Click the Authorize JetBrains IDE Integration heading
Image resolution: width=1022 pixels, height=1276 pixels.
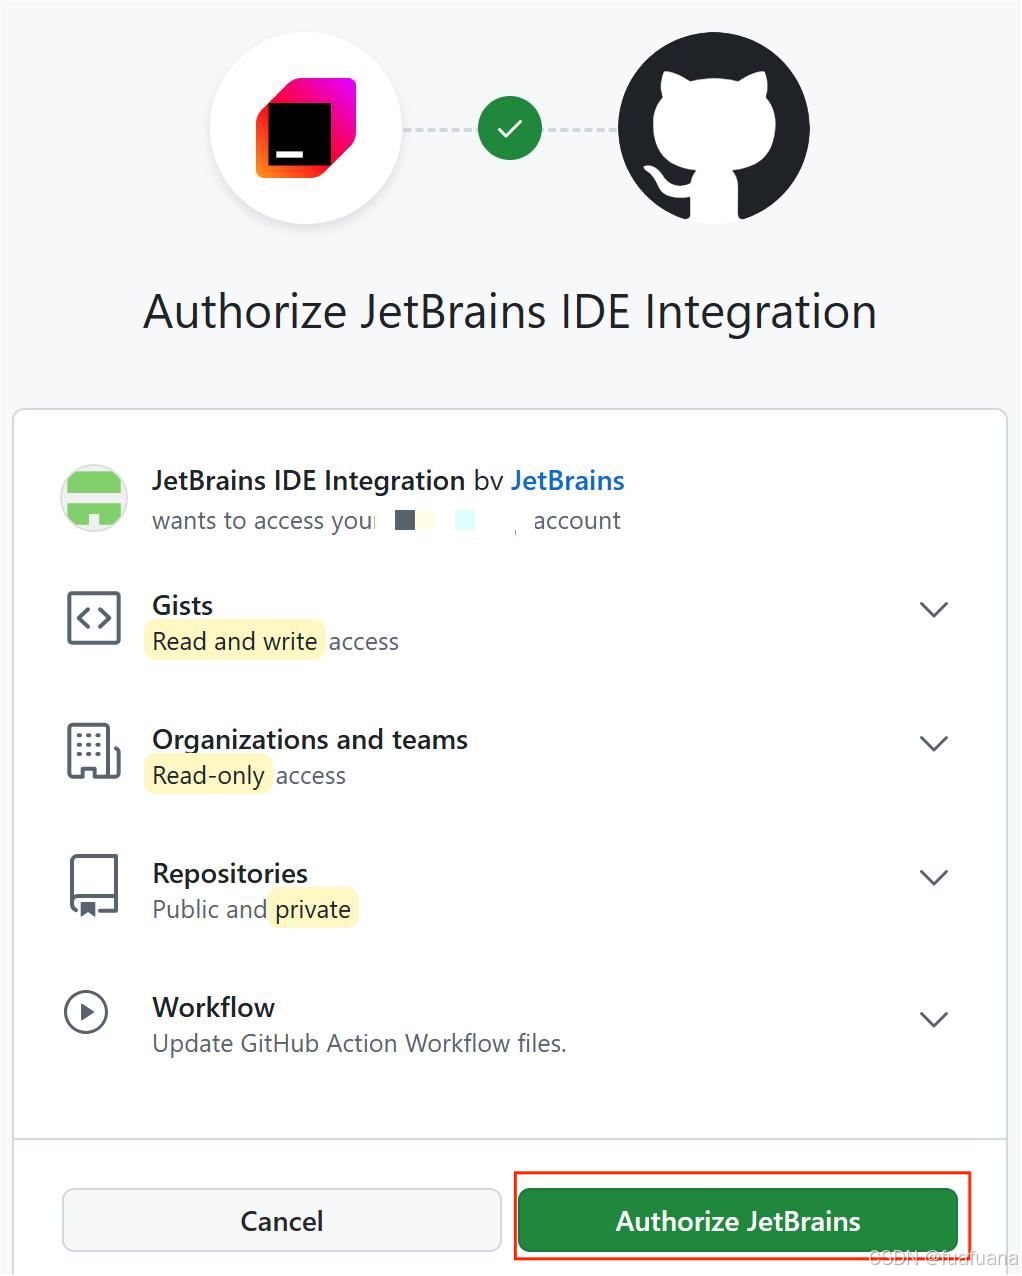[510, 311]
